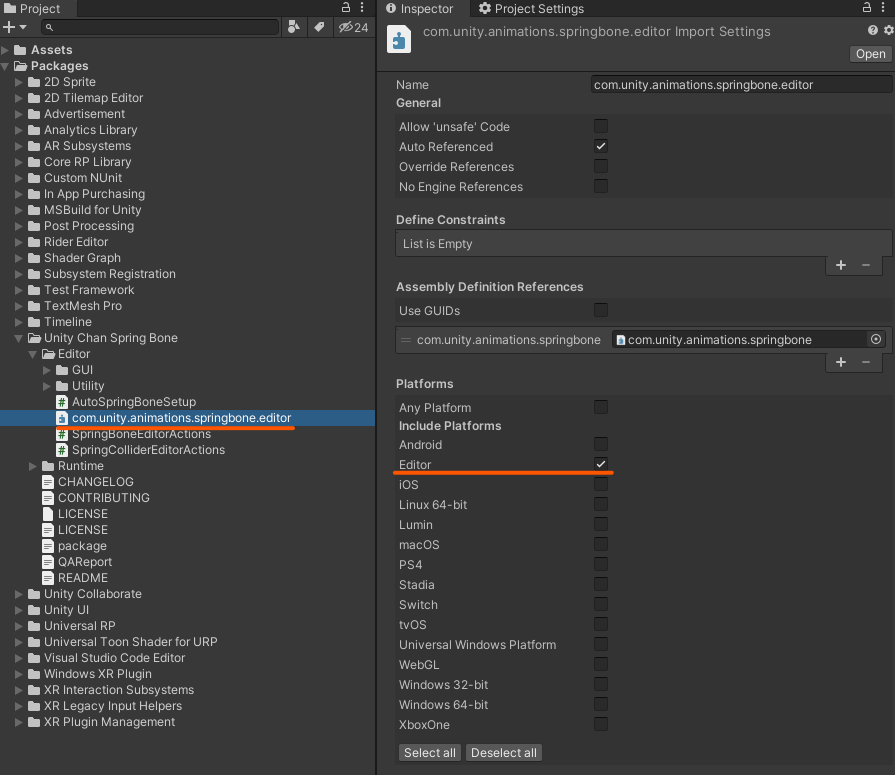Expand the Assets folder
The height and width of the screenshot is (775, 895).
tap(5, 50)
